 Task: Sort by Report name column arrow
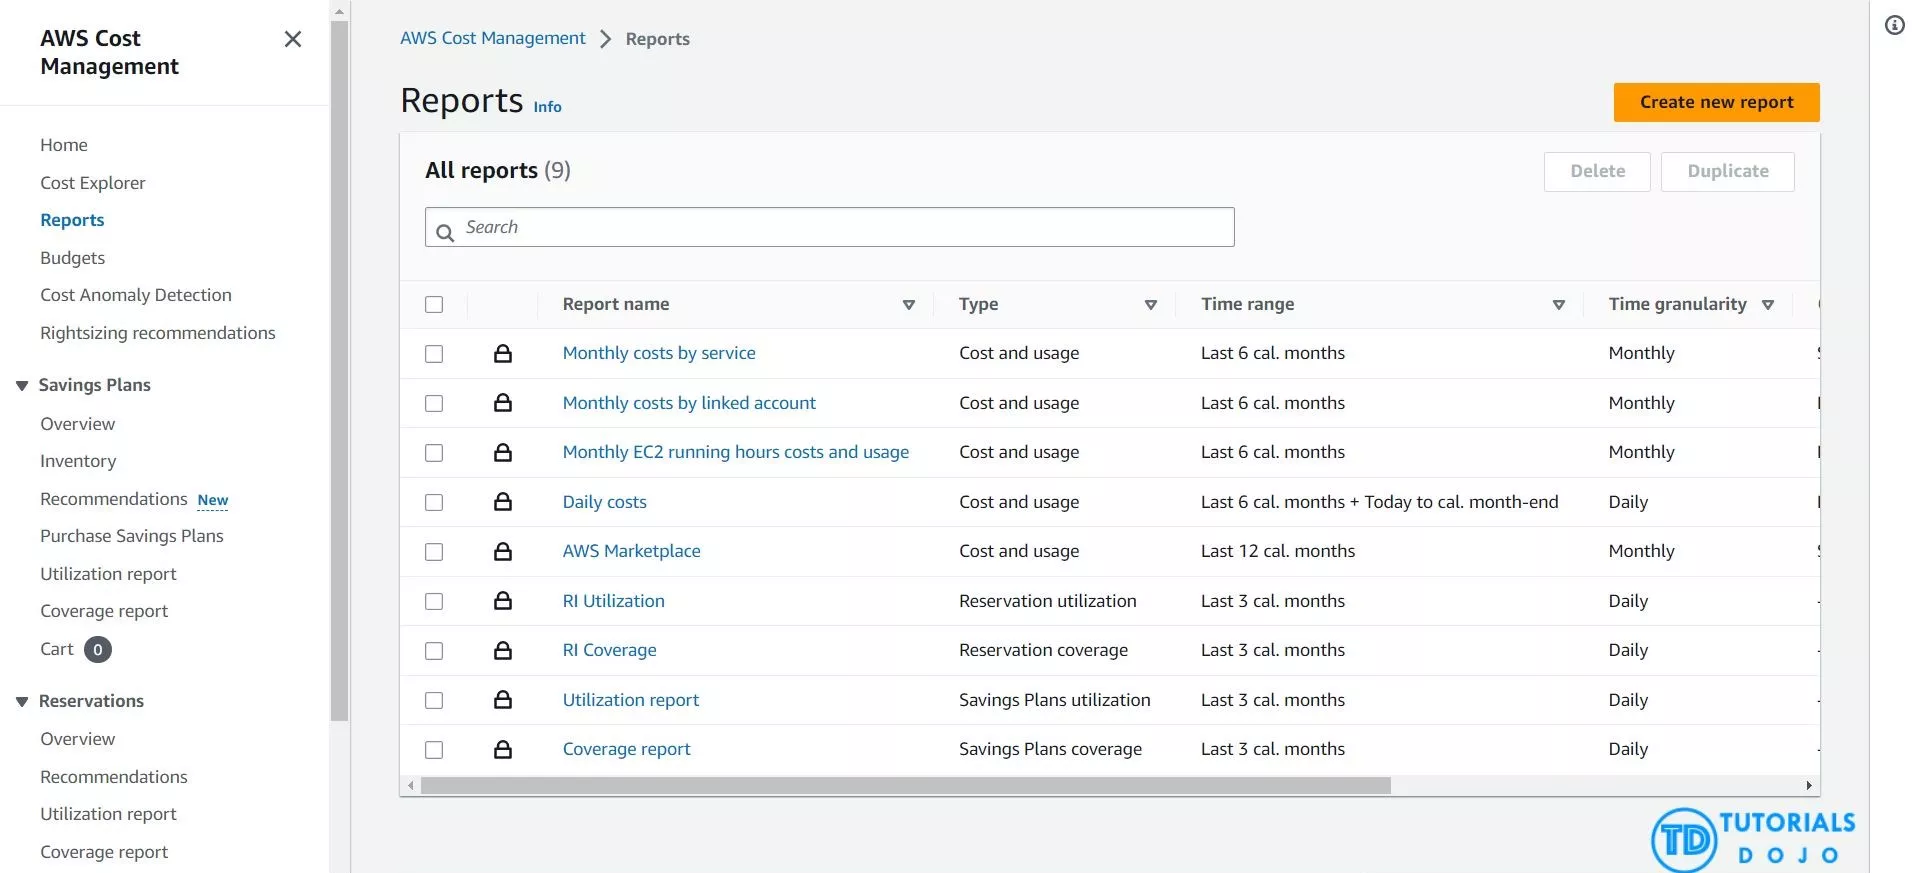coord(909,305)
